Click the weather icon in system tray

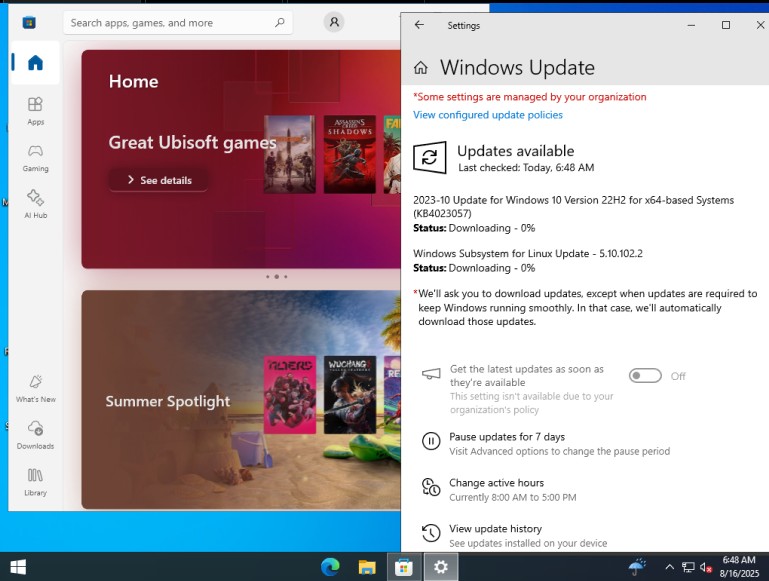pos(637,567)
